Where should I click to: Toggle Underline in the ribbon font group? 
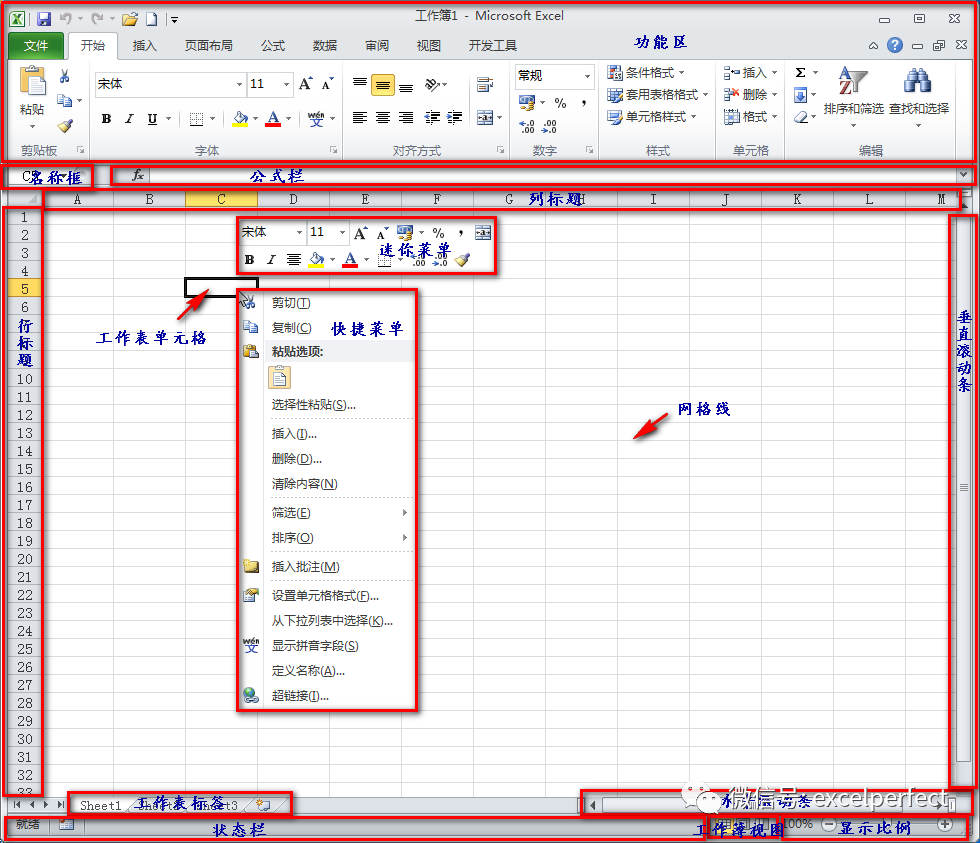coord(152,118)
